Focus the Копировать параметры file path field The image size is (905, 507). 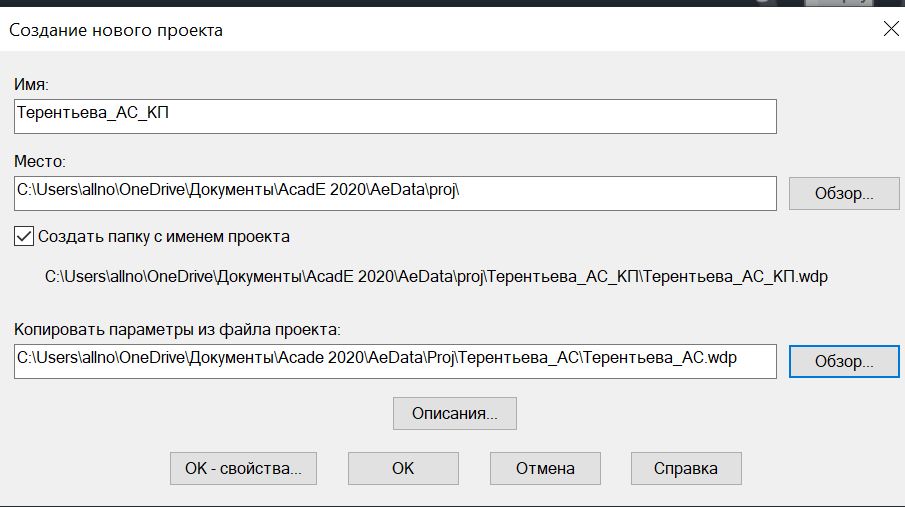coord(395,361)
